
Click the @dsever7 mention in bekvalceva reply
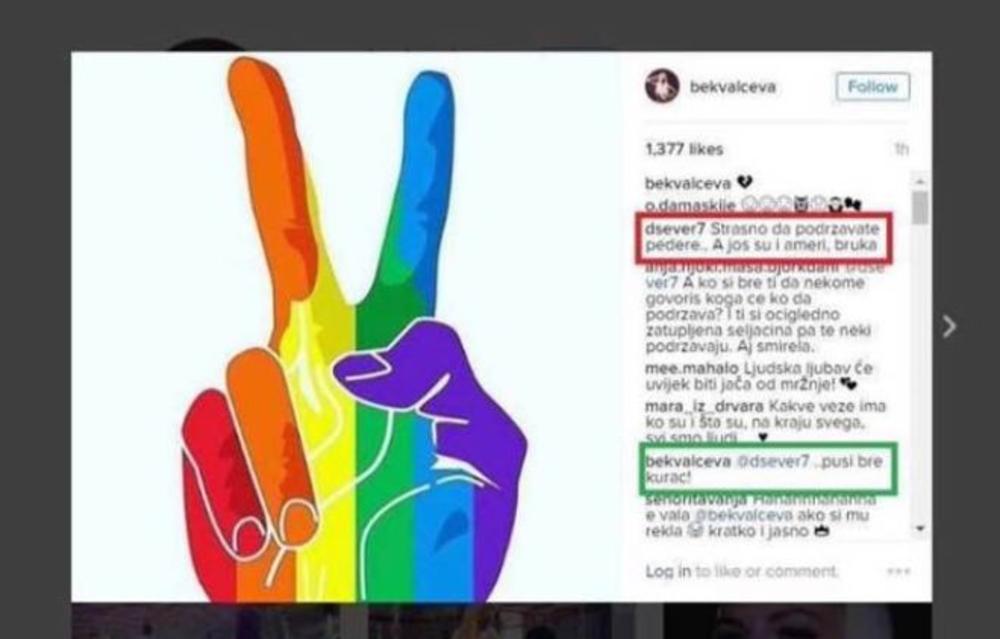[772, 461]
